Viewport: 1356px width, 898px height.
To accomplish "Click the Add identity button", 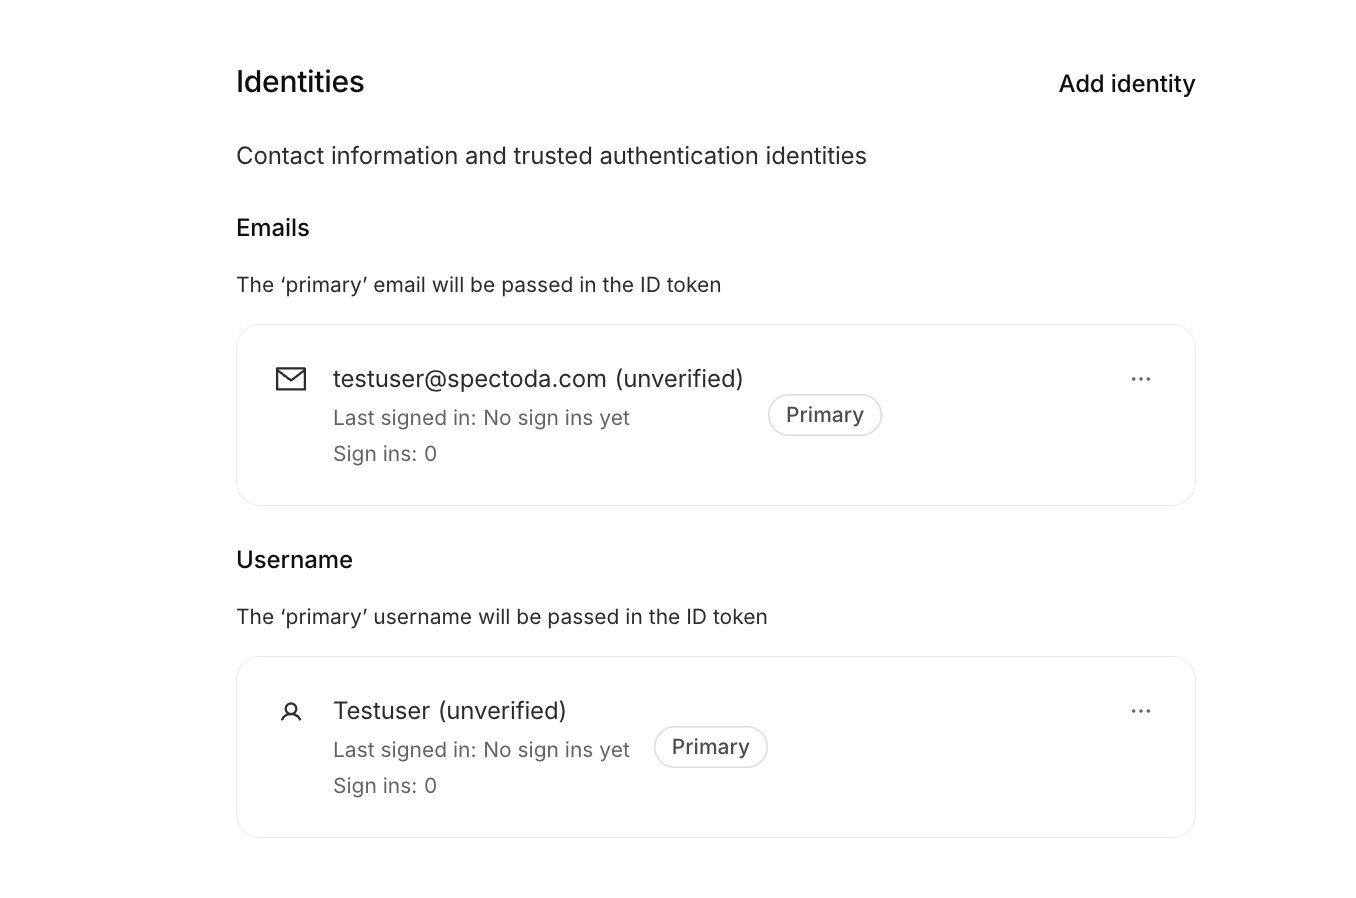I will pyautogui.click(x=1126, y=84).
